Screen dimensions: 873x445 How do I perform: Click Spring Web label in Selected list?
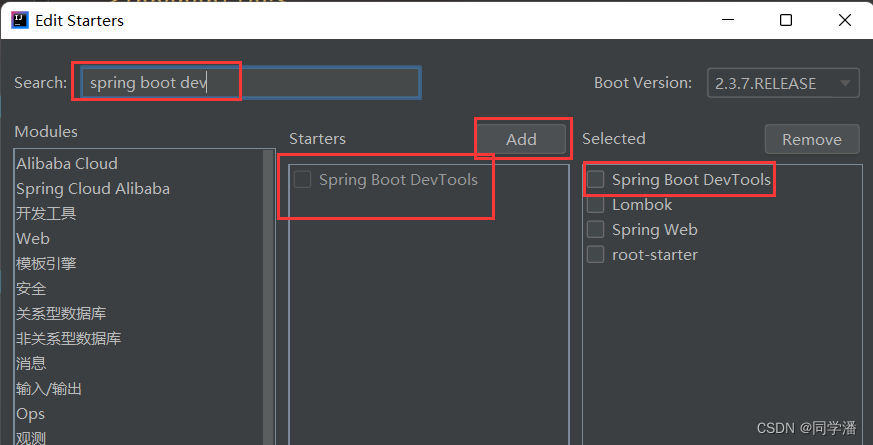655,229
